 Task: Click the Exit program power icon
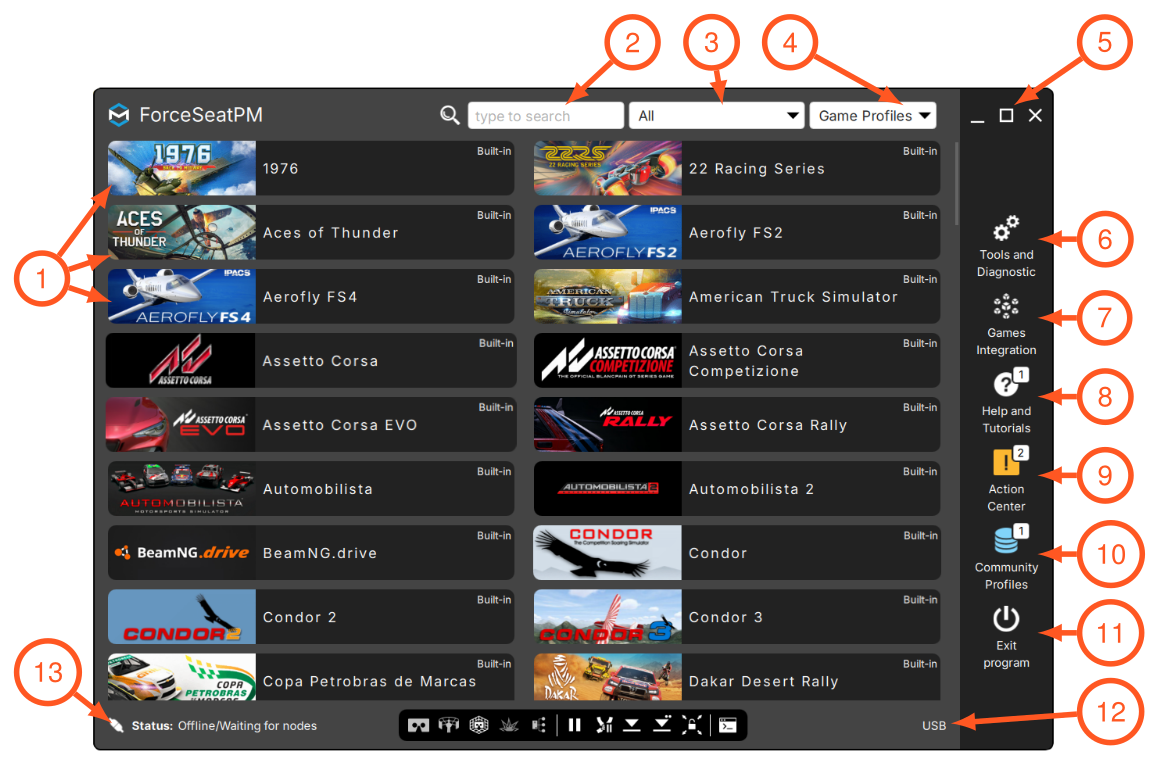(x=1005, y=619)
